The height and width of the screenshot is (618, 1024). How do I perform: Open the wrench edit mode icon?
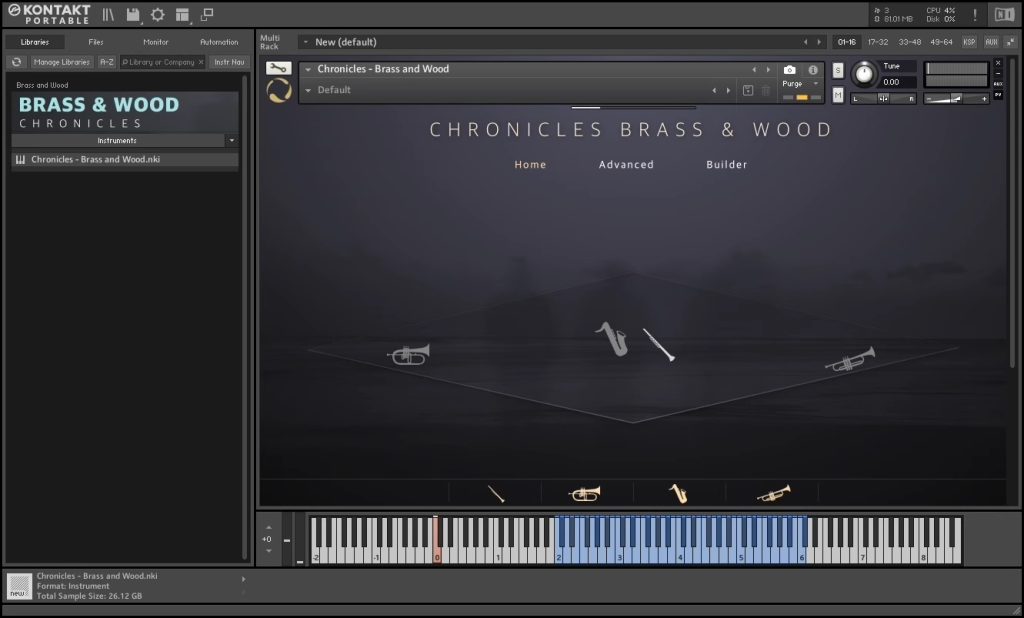pyautogui.click(x=279, y=68)
